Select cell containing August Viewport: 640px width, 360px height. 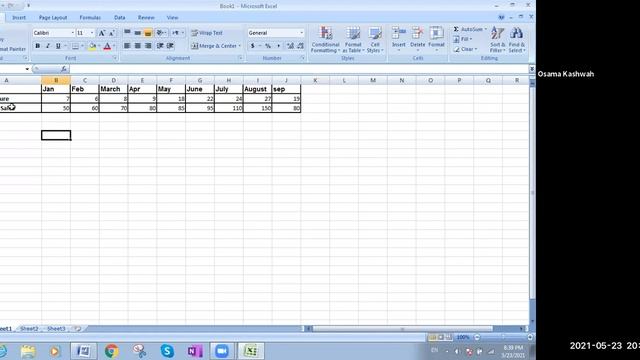[x=258, y=89]
